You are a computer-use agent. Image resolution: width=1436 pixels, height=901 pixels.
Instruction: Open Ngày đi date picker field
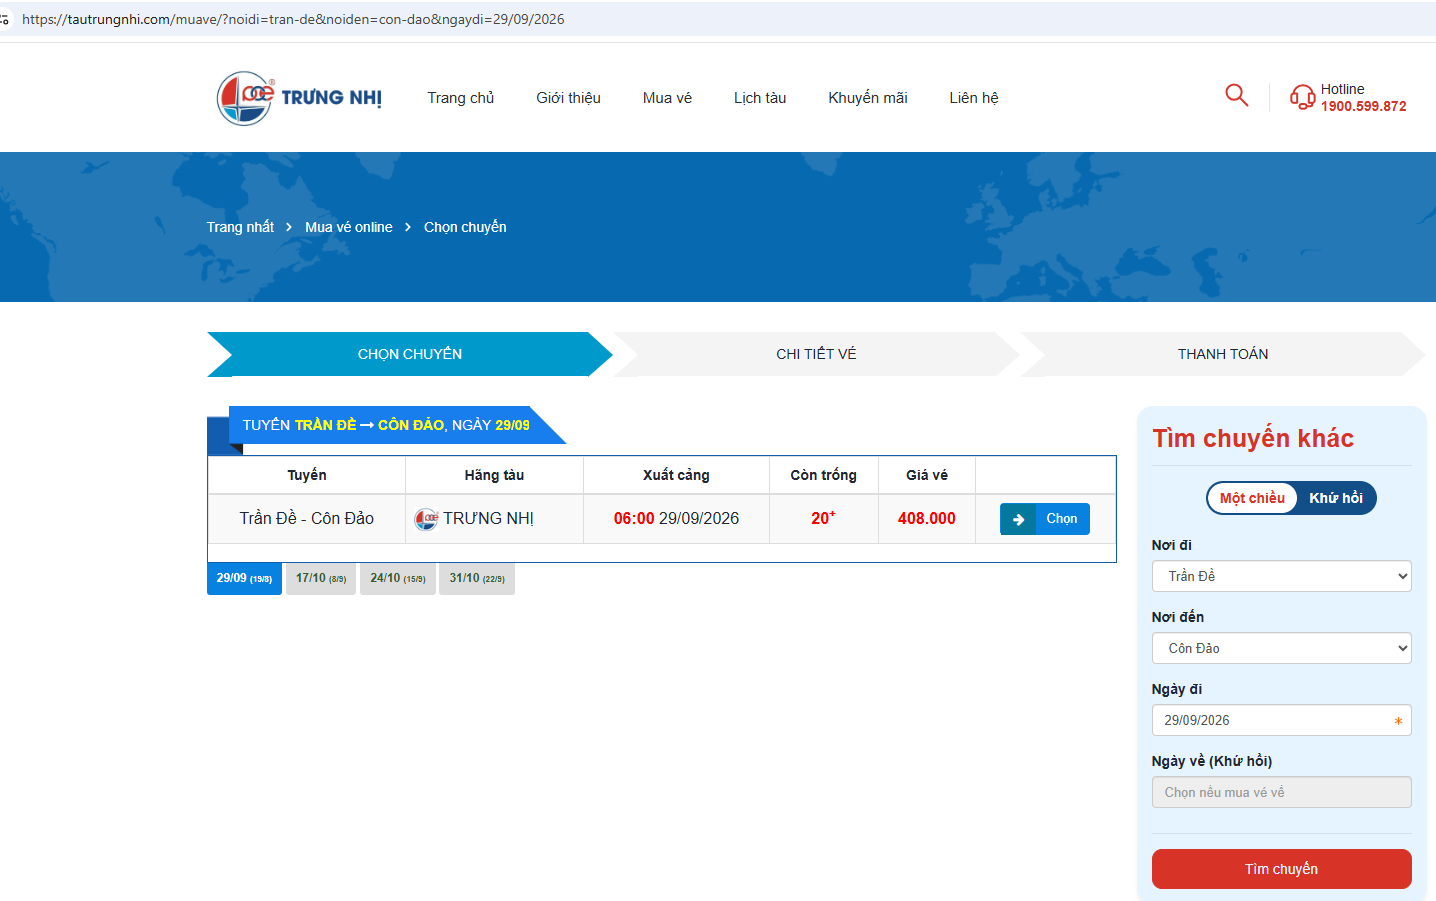point(1281,720)
